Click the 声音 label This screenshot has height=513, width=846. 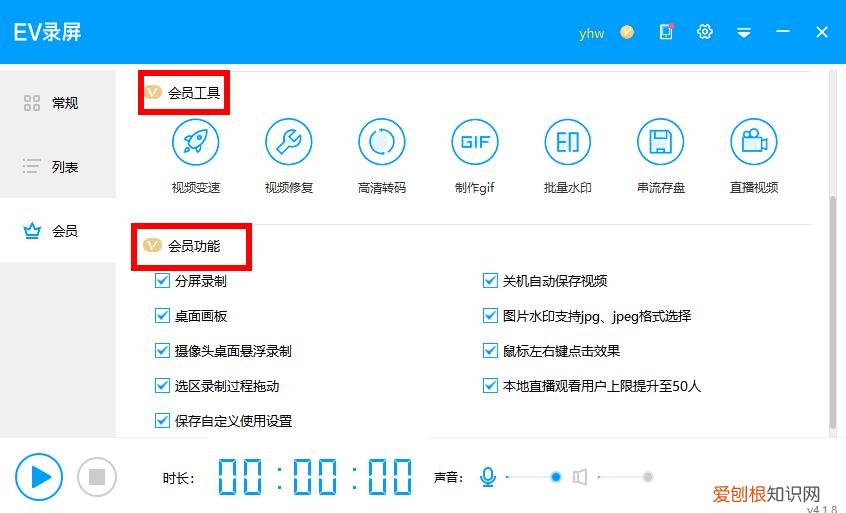[x=448, y=478]
